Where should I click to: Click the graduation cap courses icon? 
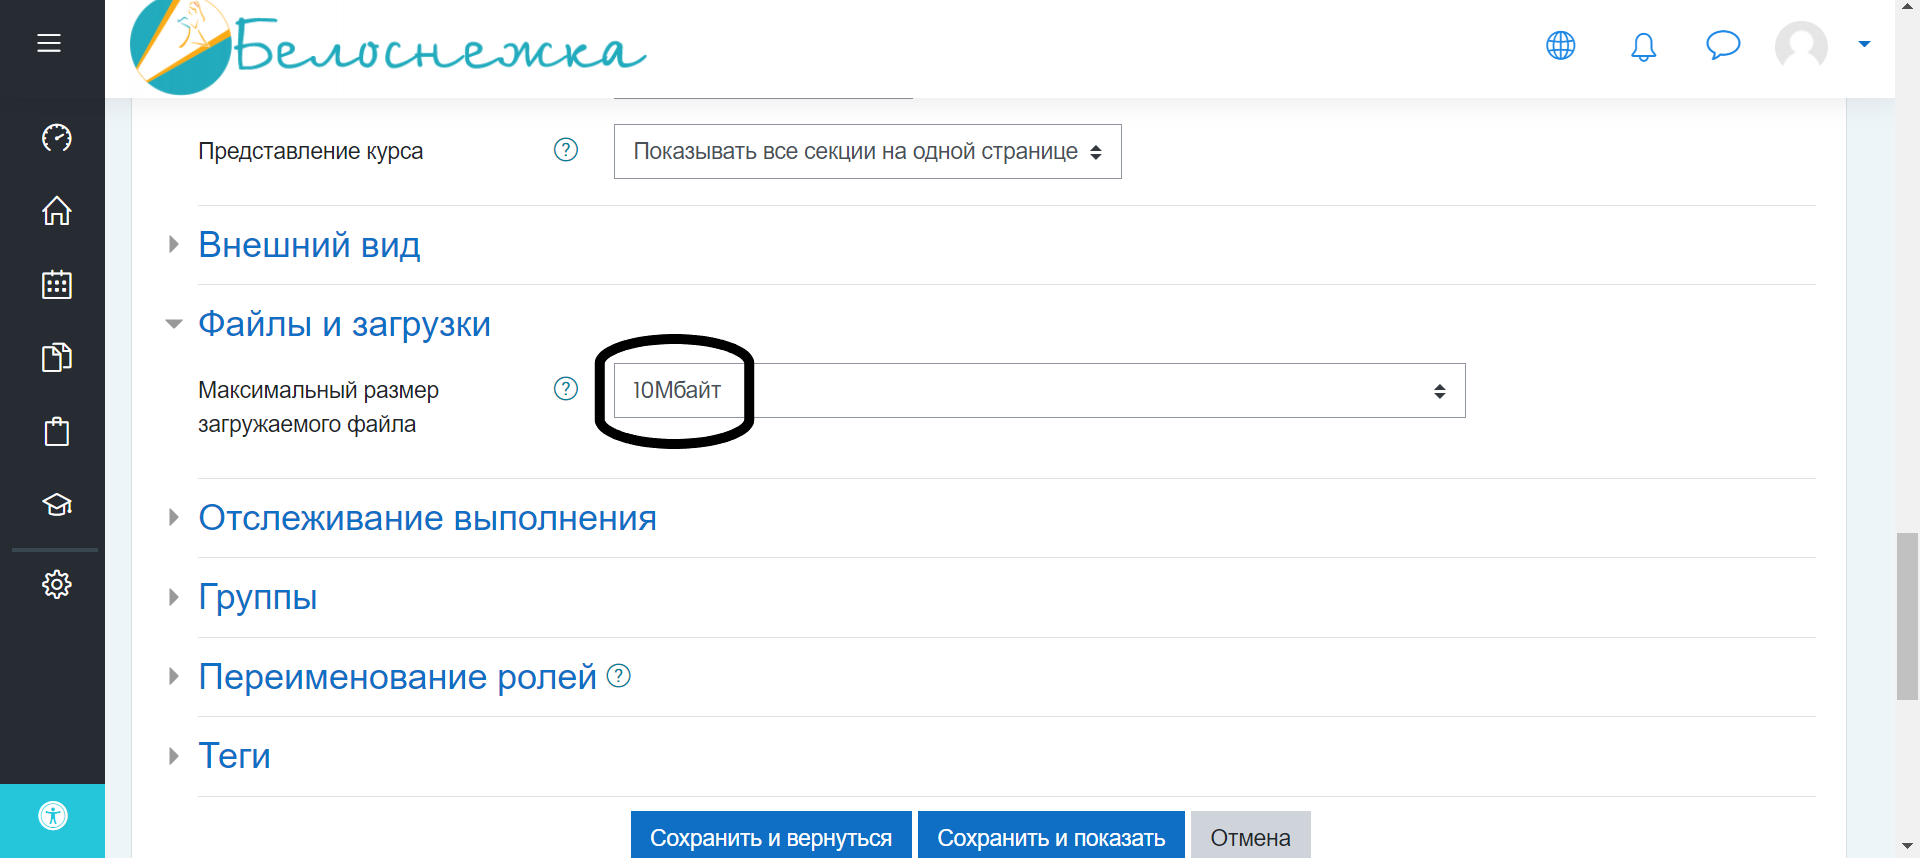tap(57, 505)
